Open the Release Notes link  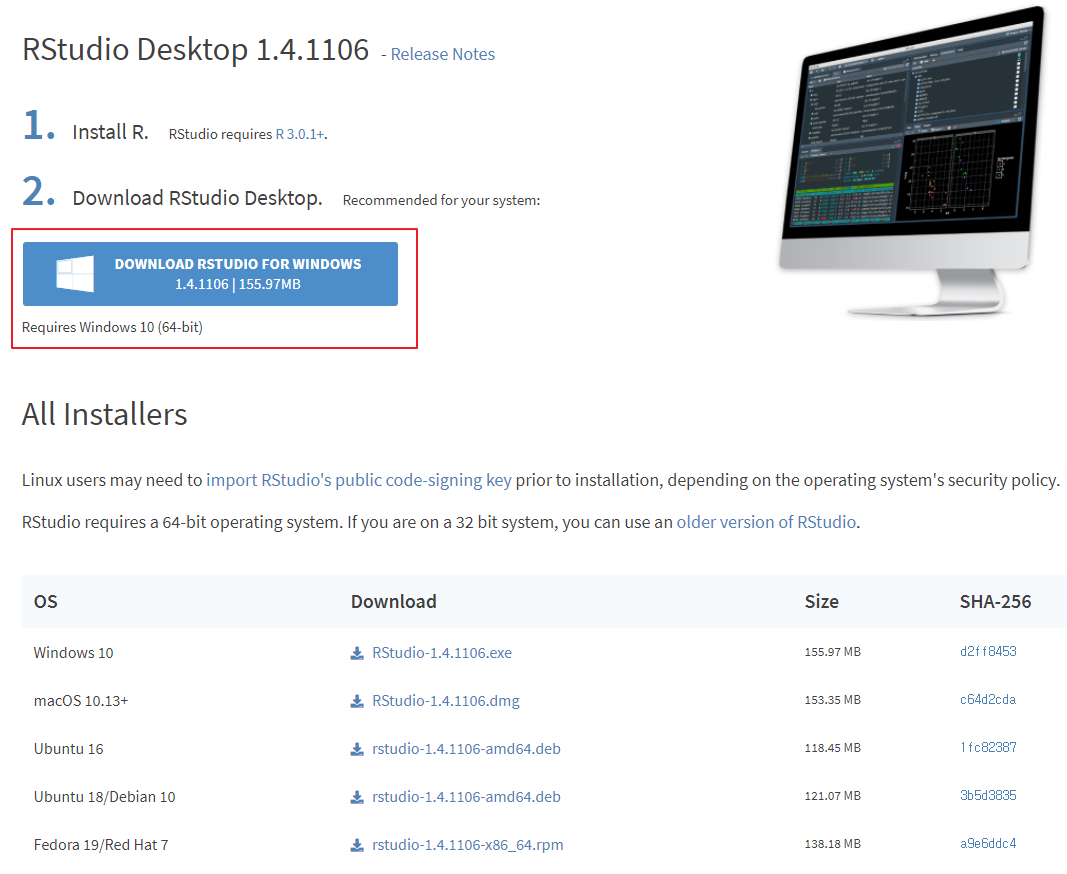tap(442, 54)
